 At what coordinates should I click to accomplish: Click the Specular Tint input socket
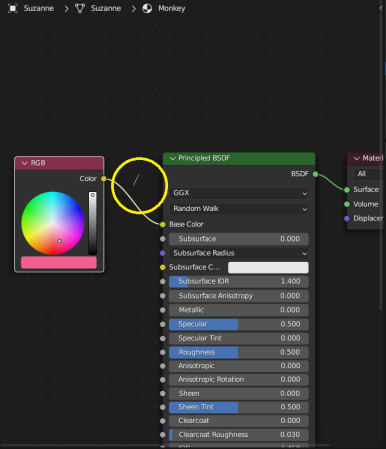(x=163, y=338)
